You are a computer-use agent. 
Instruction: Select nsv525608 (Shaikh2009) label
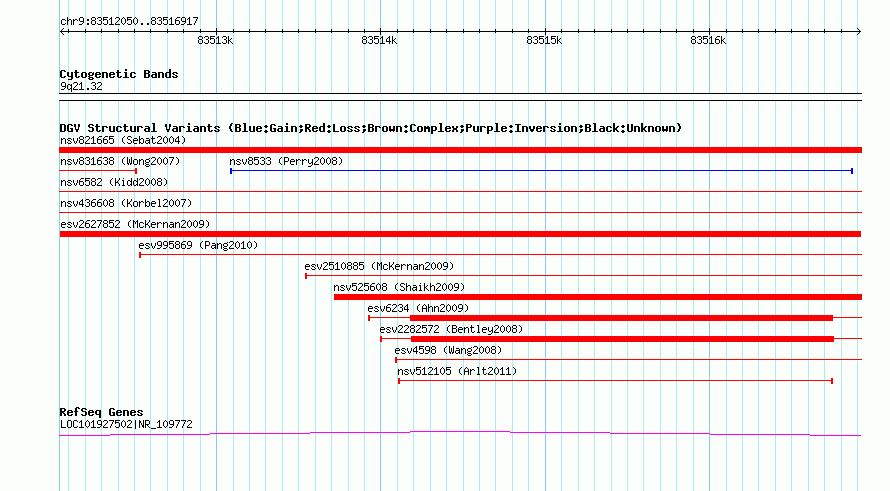399,287
